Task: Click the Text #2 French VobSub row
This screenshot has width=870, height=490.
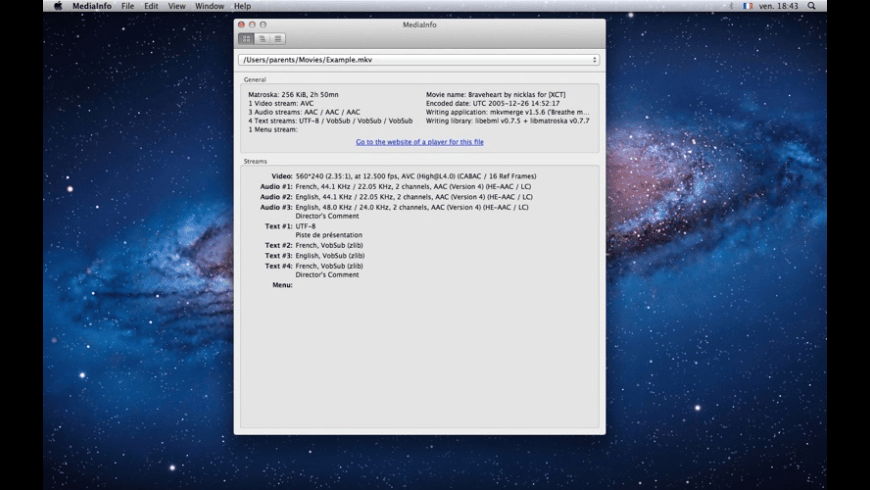Action: pyautogui.click(x=313, y=245)
